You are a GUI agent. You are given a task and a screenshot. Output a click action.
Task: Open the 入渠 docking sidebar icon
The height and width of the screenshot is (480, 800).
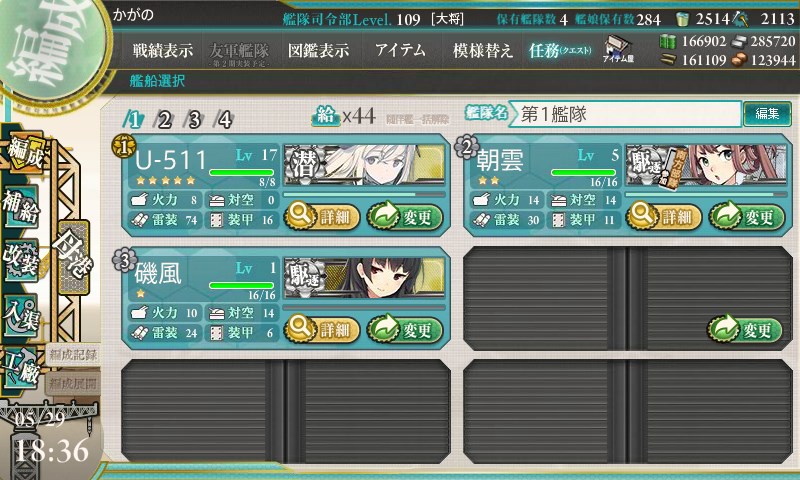pyautogui.click(x=21, y=314)
